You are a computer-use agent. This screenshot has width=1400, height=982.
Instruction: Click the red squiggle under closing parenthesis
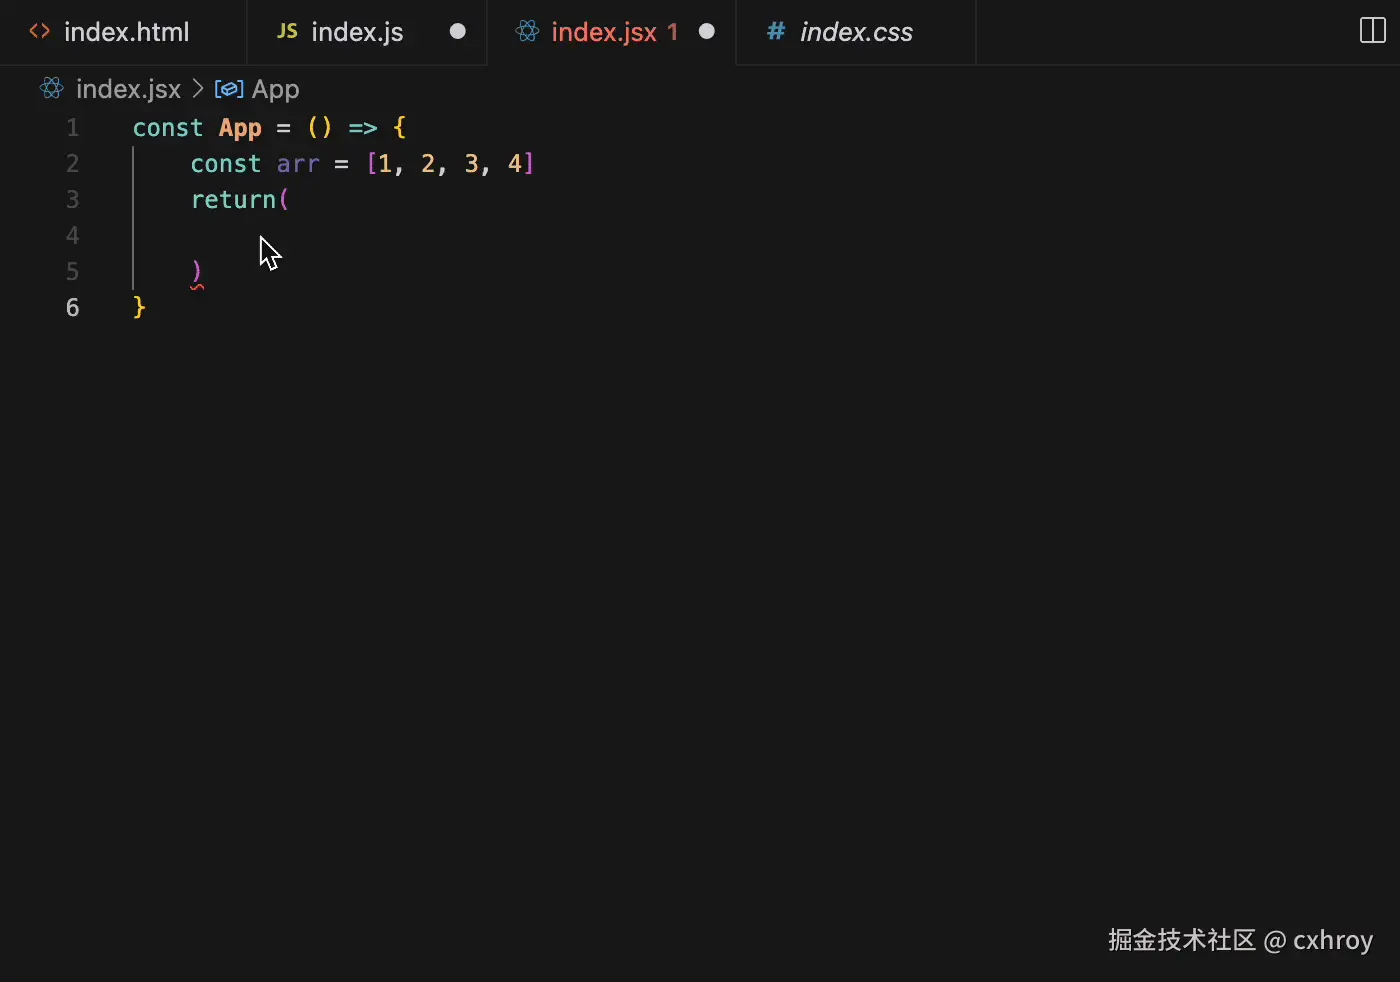pos(197,287)
